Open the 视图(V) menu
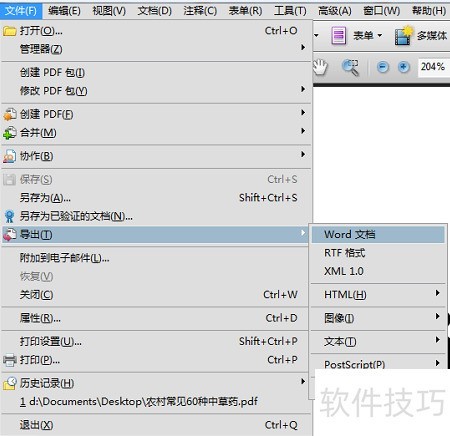The image size is (450, 436). 109,11
